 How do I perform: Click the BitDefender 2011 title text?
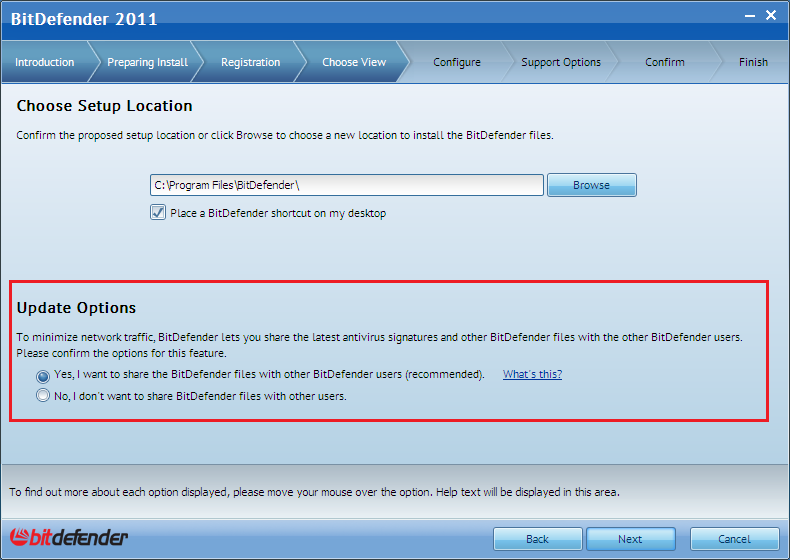click(x=84, y=19)
